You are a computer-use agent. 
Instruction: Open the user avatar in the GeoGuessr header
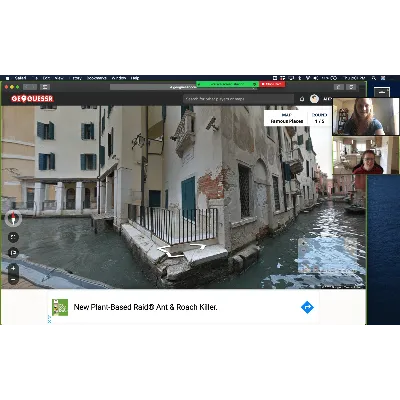314,99
